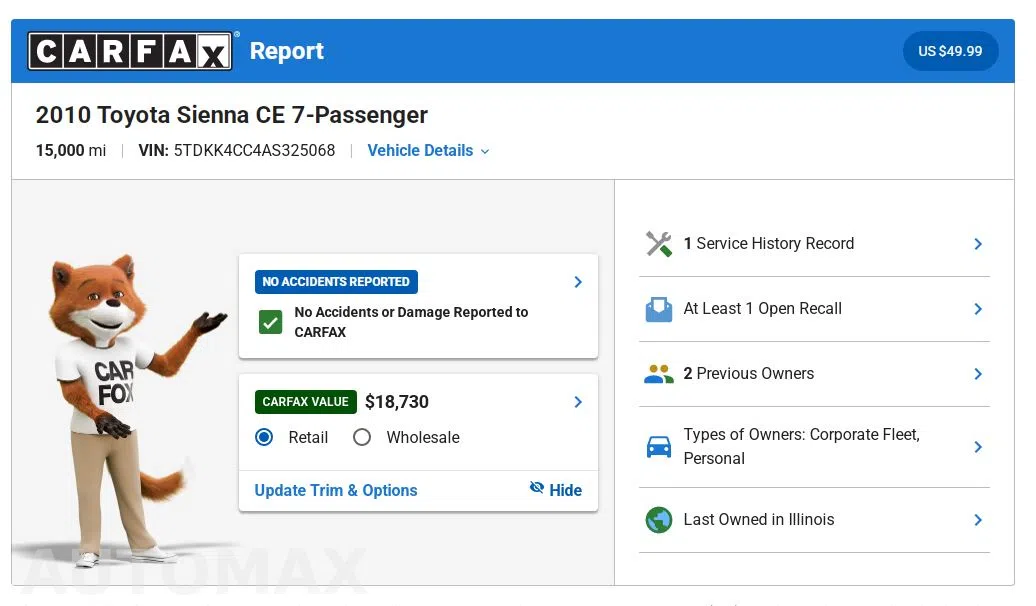Click the CARFAX logo

(130, 51)
